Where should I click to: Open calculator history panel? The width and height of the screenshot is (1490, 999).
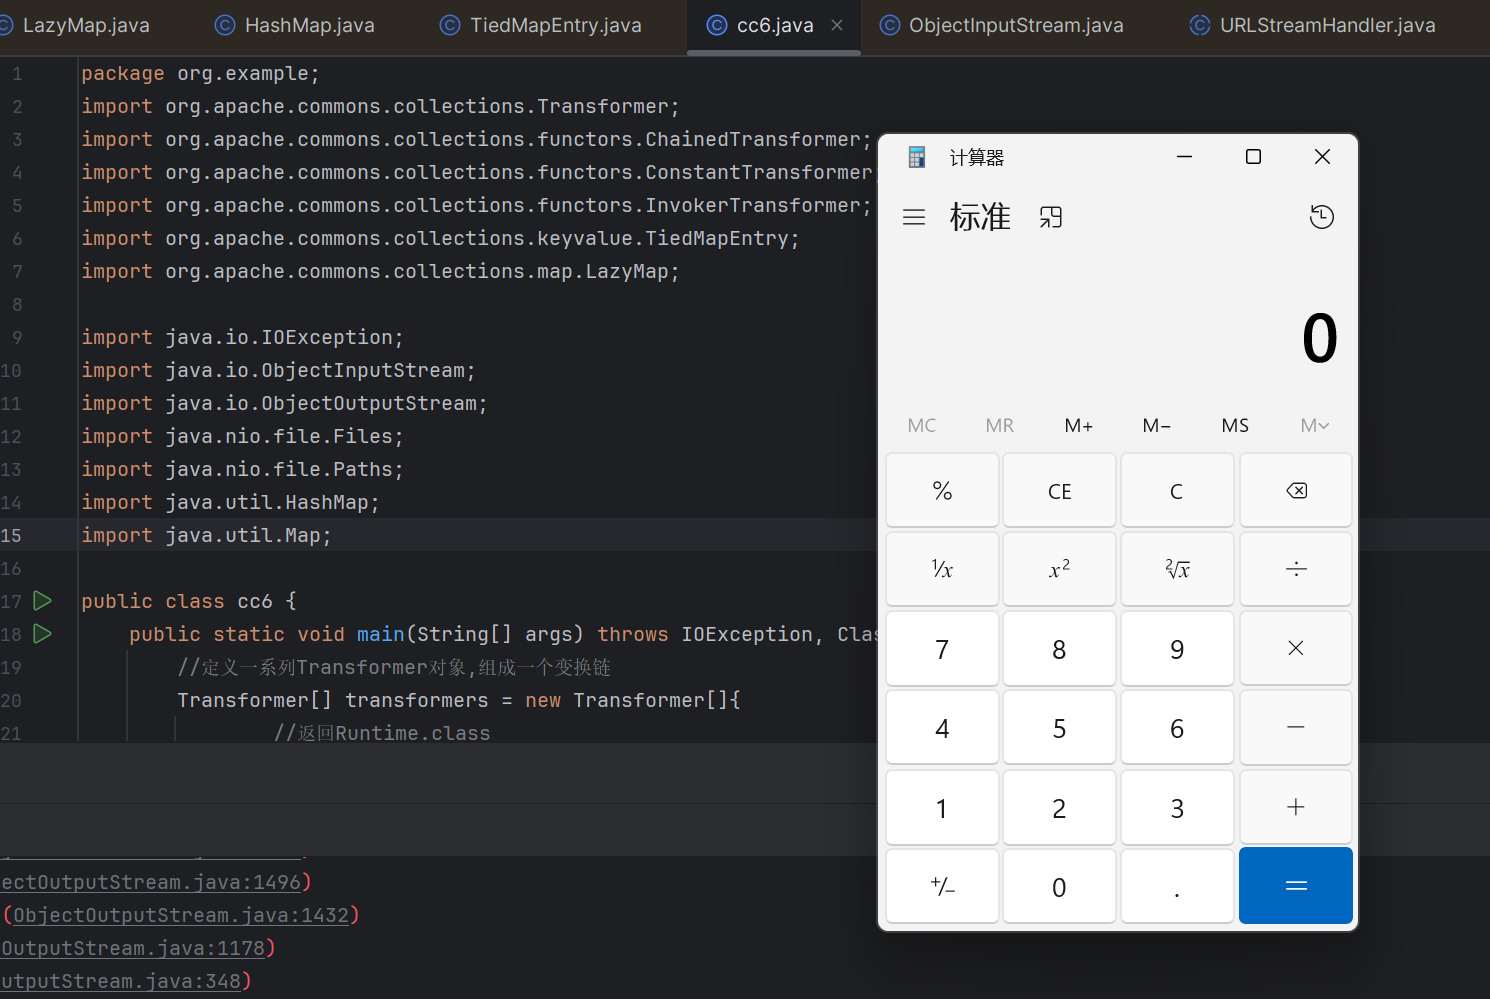tap(1322, 217)
